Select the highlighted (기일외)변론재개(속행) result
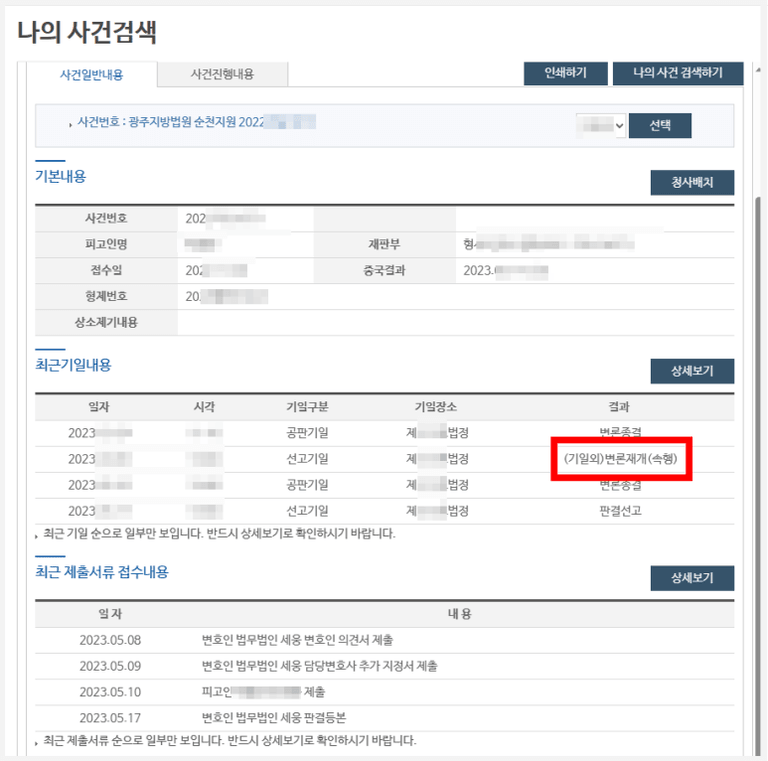Image resolution: width=768 pixels, height=761 pixels. pos(621,459)
